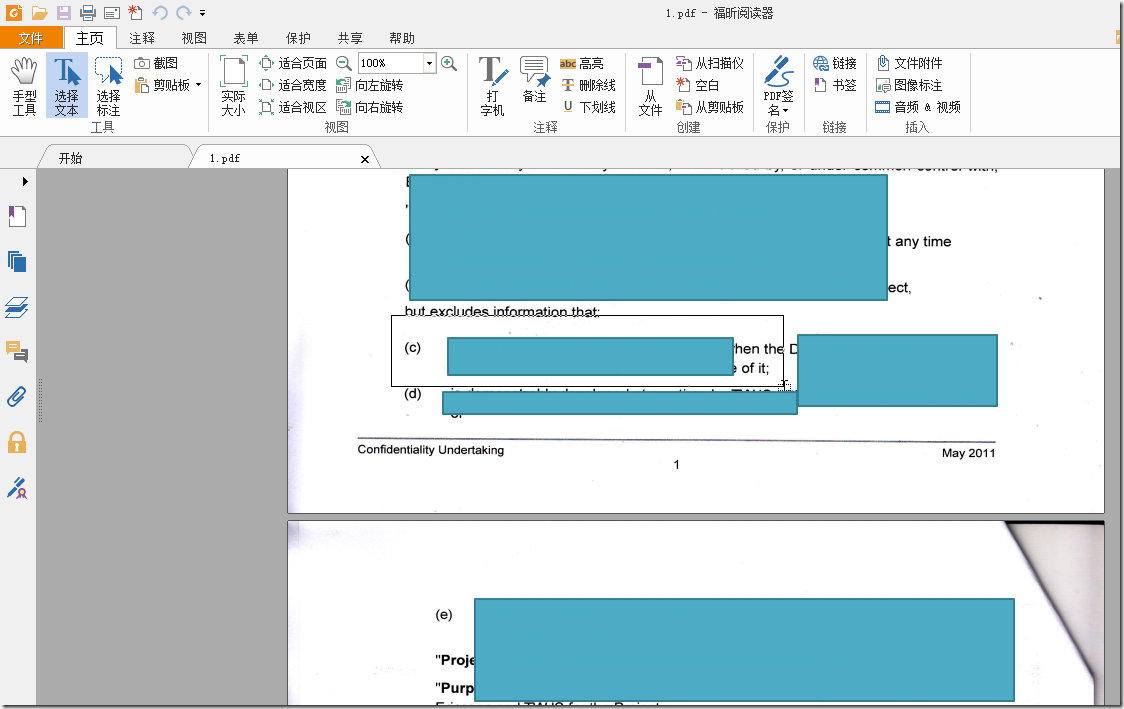This screenshot has height=709, width=1124.
Task: Click the zoom in magnifier icon
Action: [x=449, y=63]
